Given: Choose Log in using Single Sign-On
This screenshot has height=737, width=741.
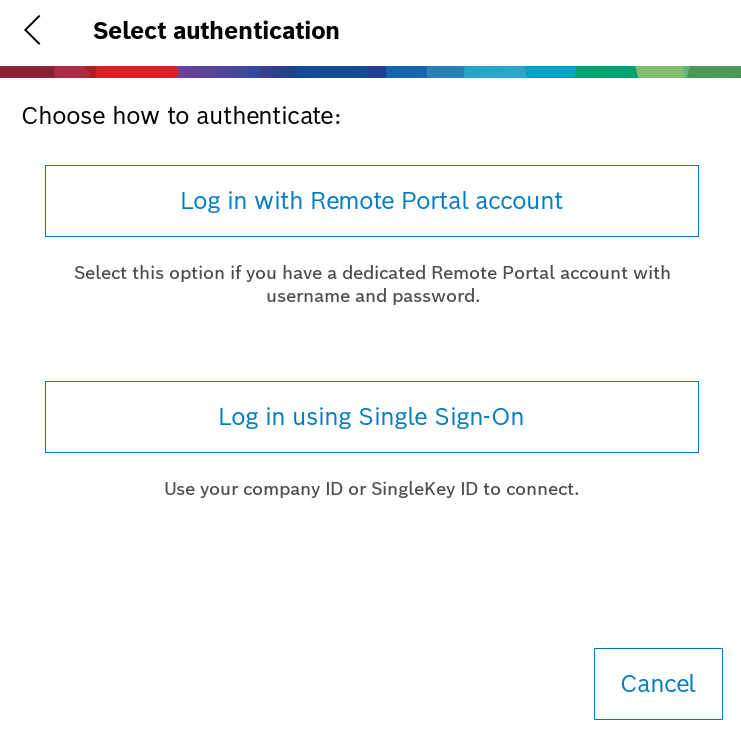Looking at the screenshot, I should click(371, 417).
